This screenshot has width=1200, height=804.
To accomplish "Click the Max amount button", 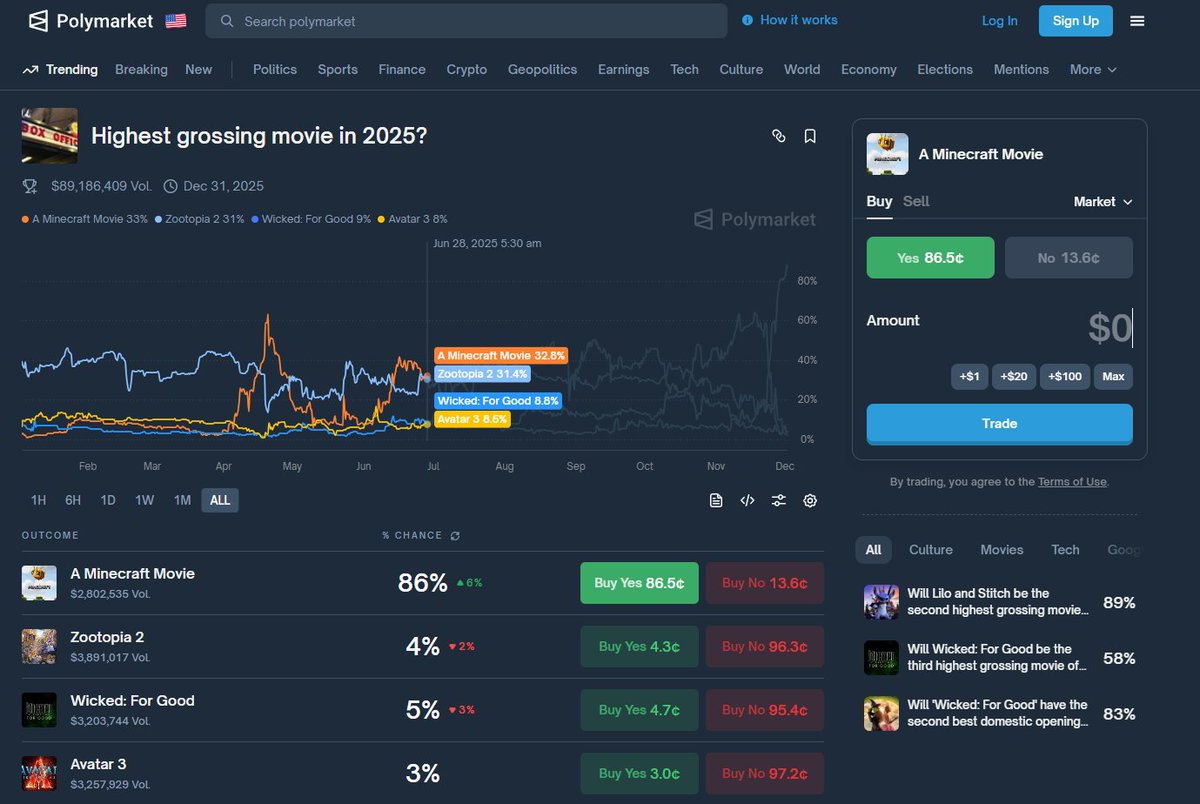I will click(x=1114, y=377).
